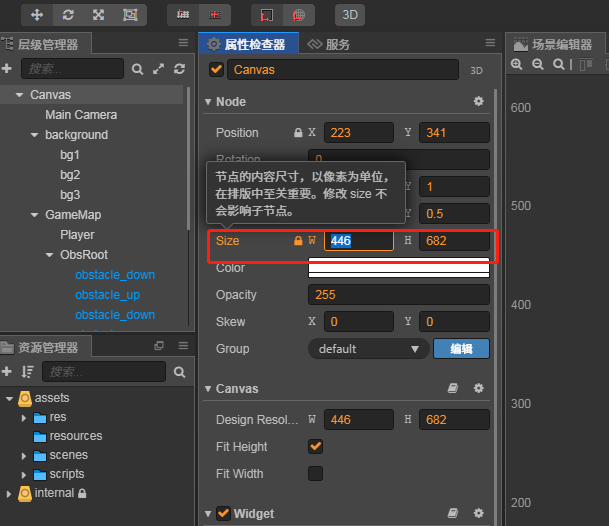Viewport: 609px width, 526px height.
Task: Switch to local coordinate gizmo icon
Action: tap(267, 15)
